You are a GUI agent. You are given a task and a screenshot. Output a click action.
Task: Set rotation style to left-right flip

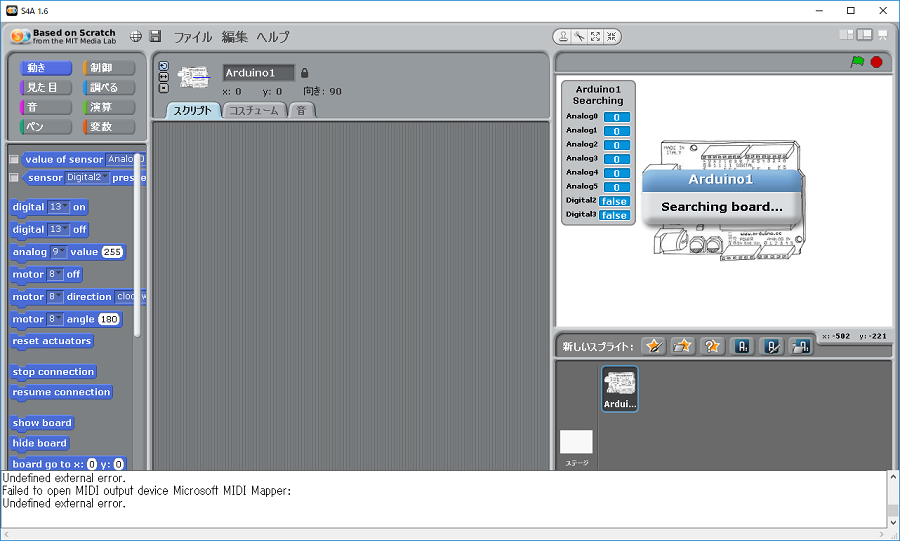164,77
